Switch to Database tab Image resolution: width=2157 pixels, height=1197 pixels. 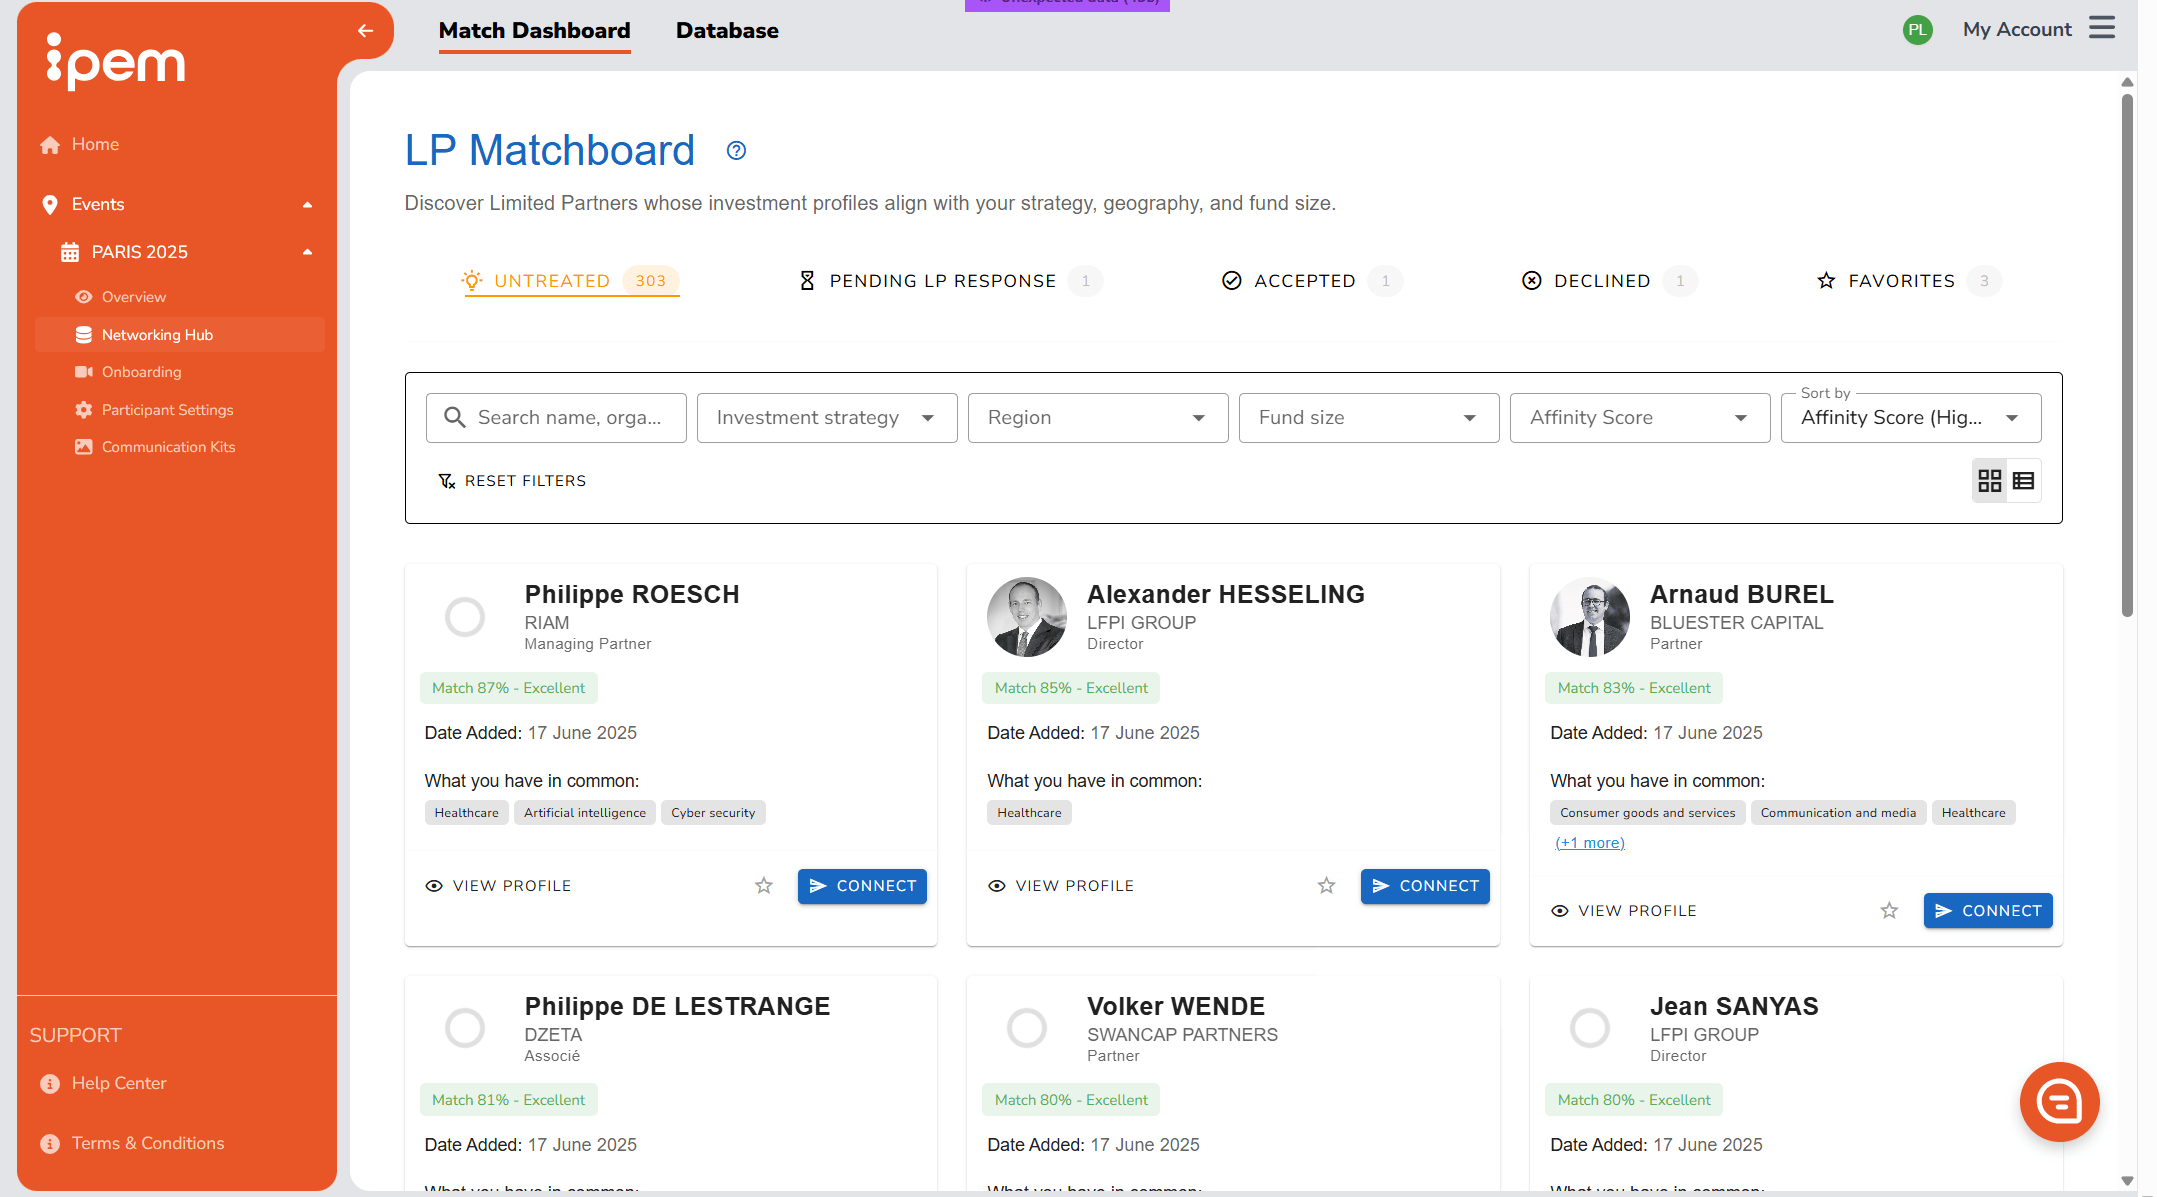(727, 31)
